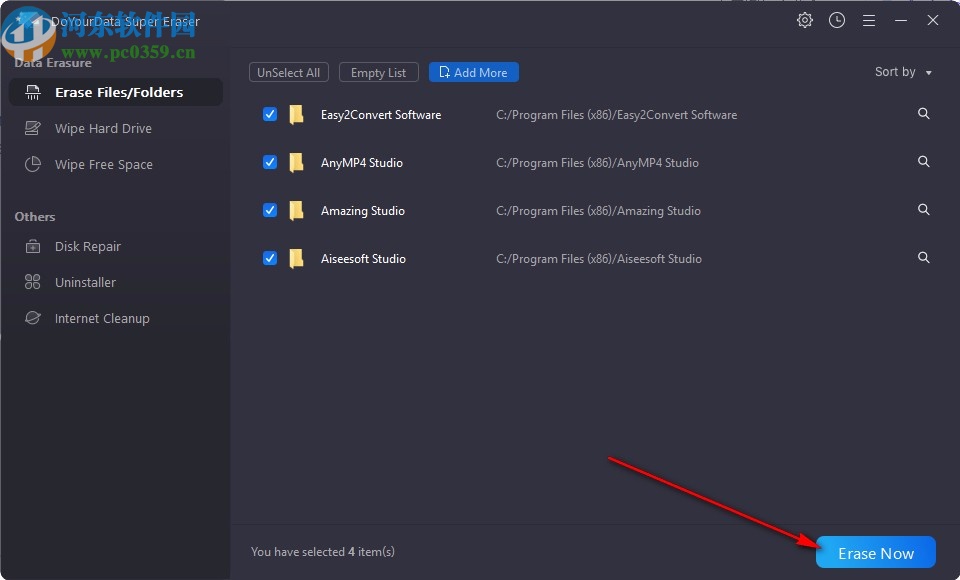Click the Easy2Convert Software folder icon

click(296, 115)
